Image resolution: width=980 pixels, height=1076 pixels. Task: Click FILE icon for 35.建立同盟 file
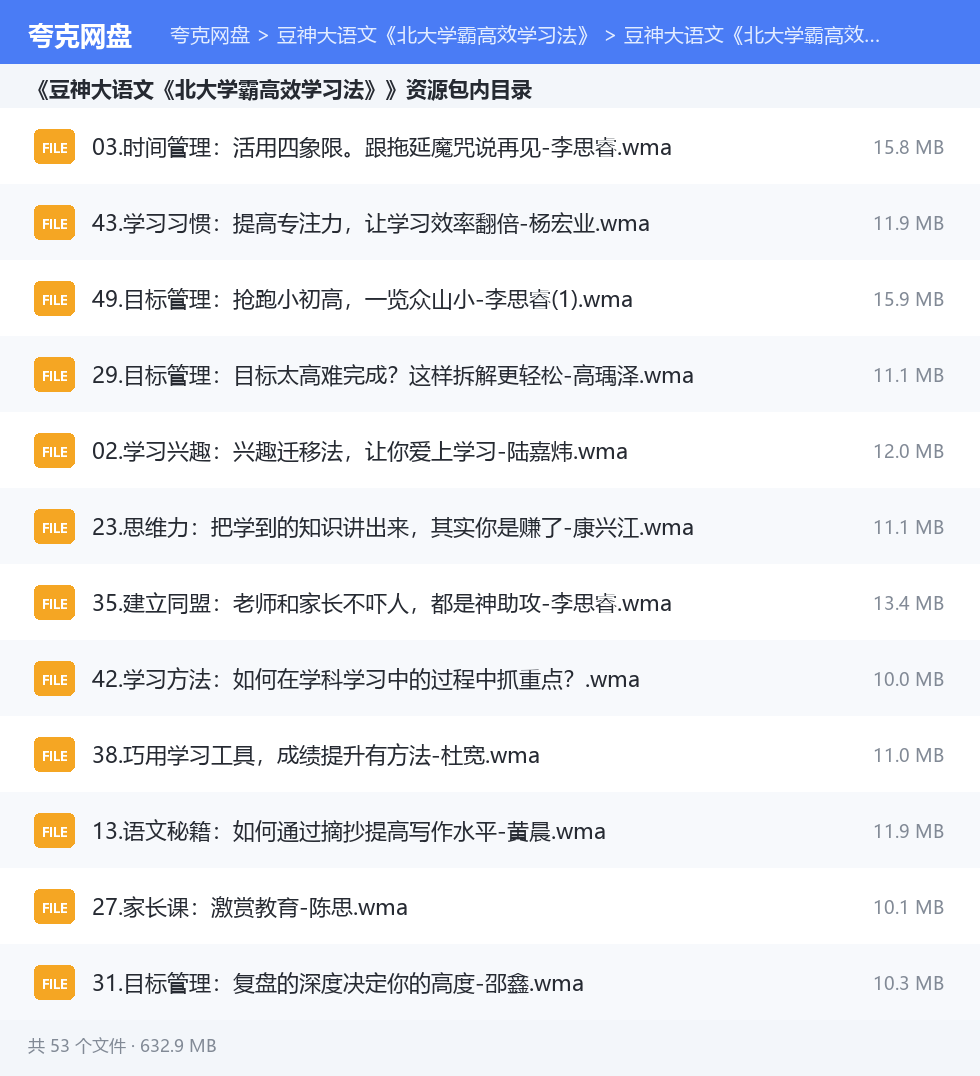(x=54, y=603)
